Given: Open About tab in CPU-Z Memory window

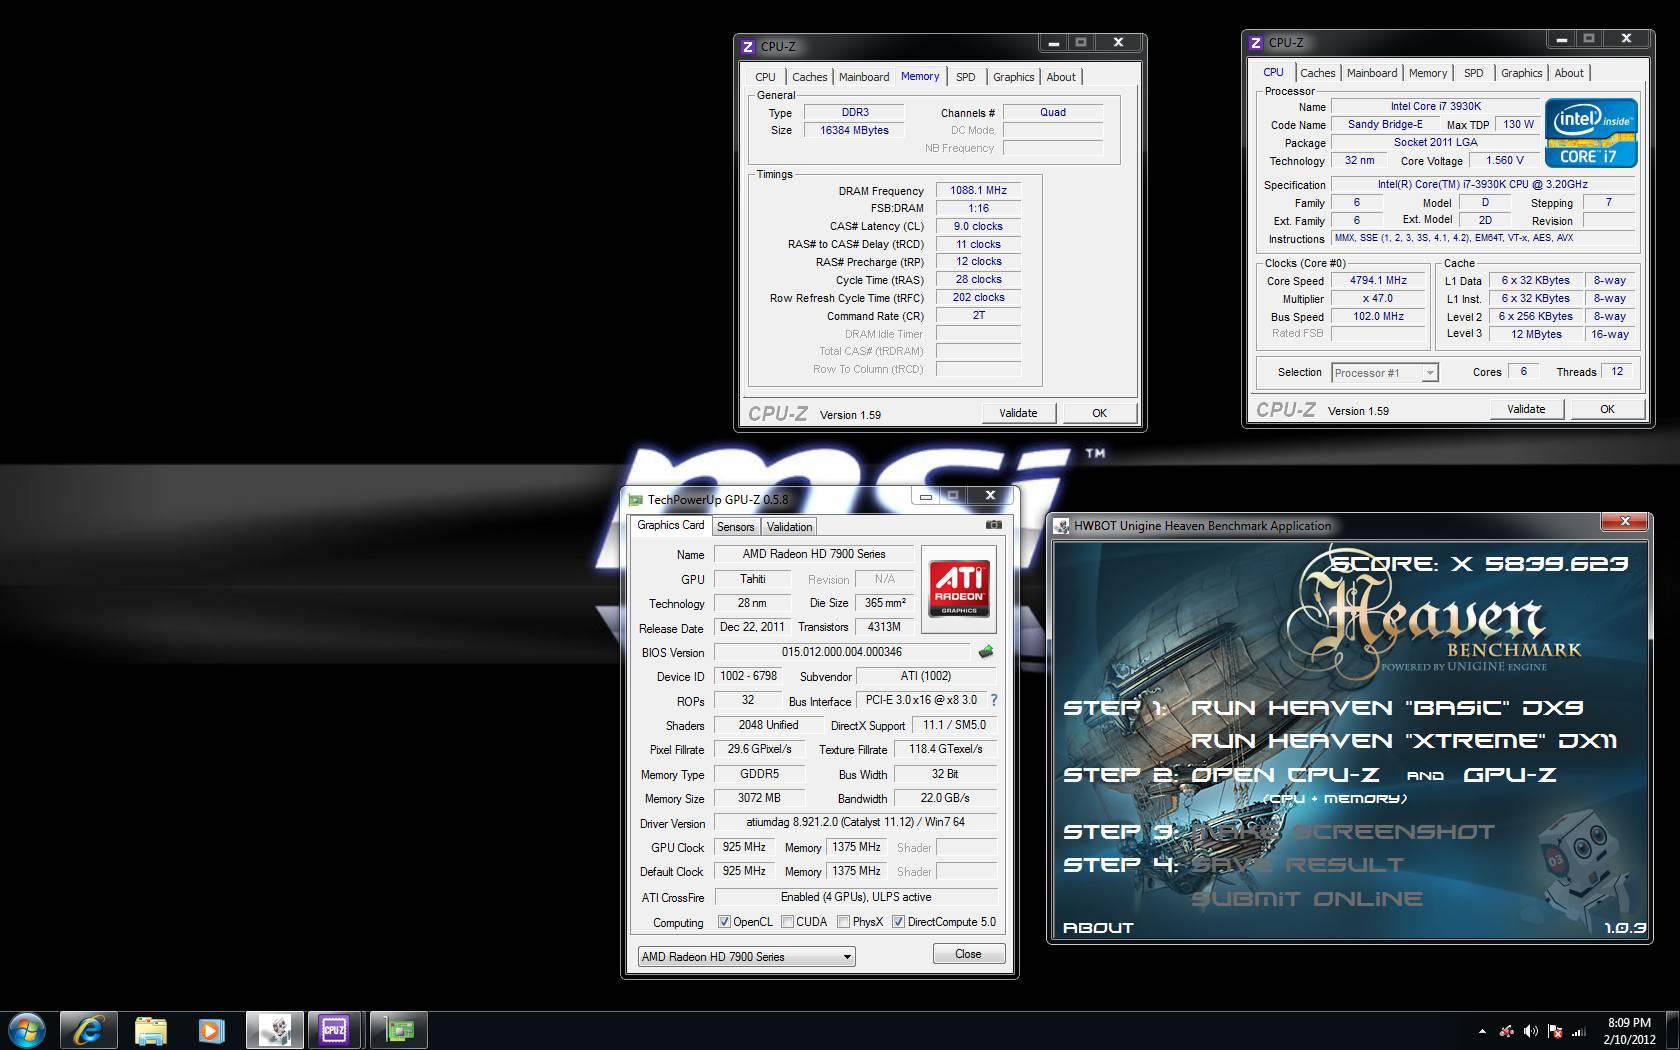Looking at the screenshot, I should click(1061, 77).
